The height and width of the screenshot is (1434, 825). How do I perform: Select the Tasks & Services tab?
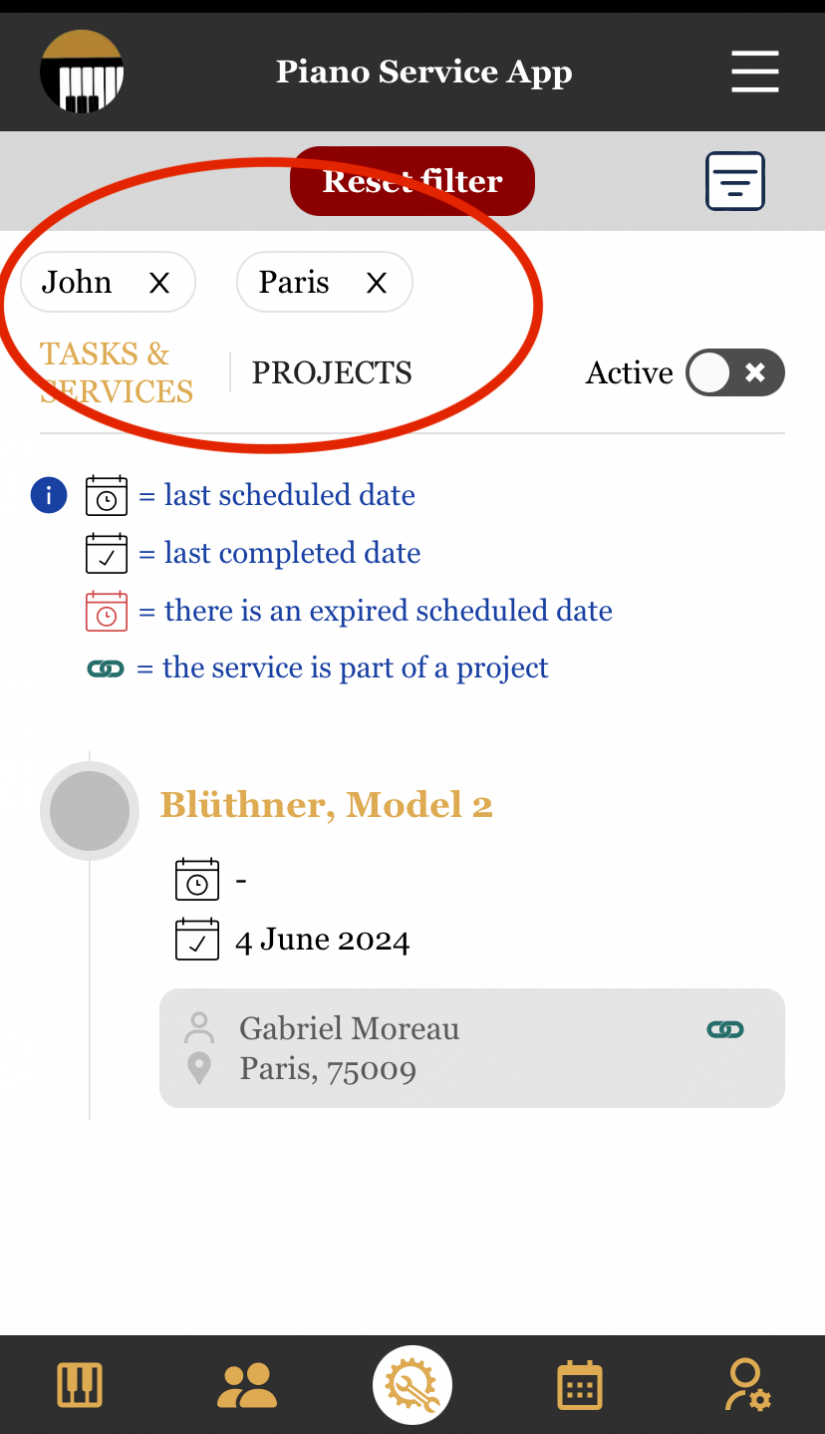point(116,373)
